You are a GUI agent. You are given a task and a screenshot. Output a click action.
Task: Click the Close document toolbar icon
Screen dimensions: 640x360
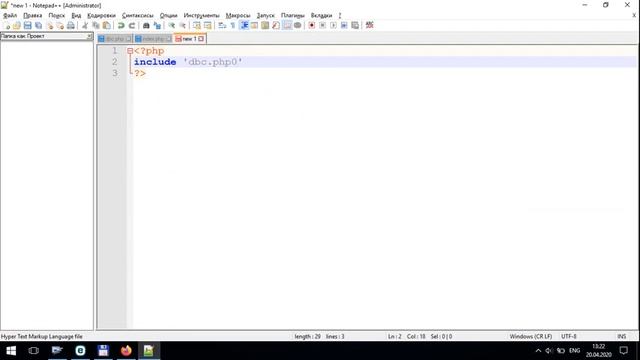click(49, 25)
